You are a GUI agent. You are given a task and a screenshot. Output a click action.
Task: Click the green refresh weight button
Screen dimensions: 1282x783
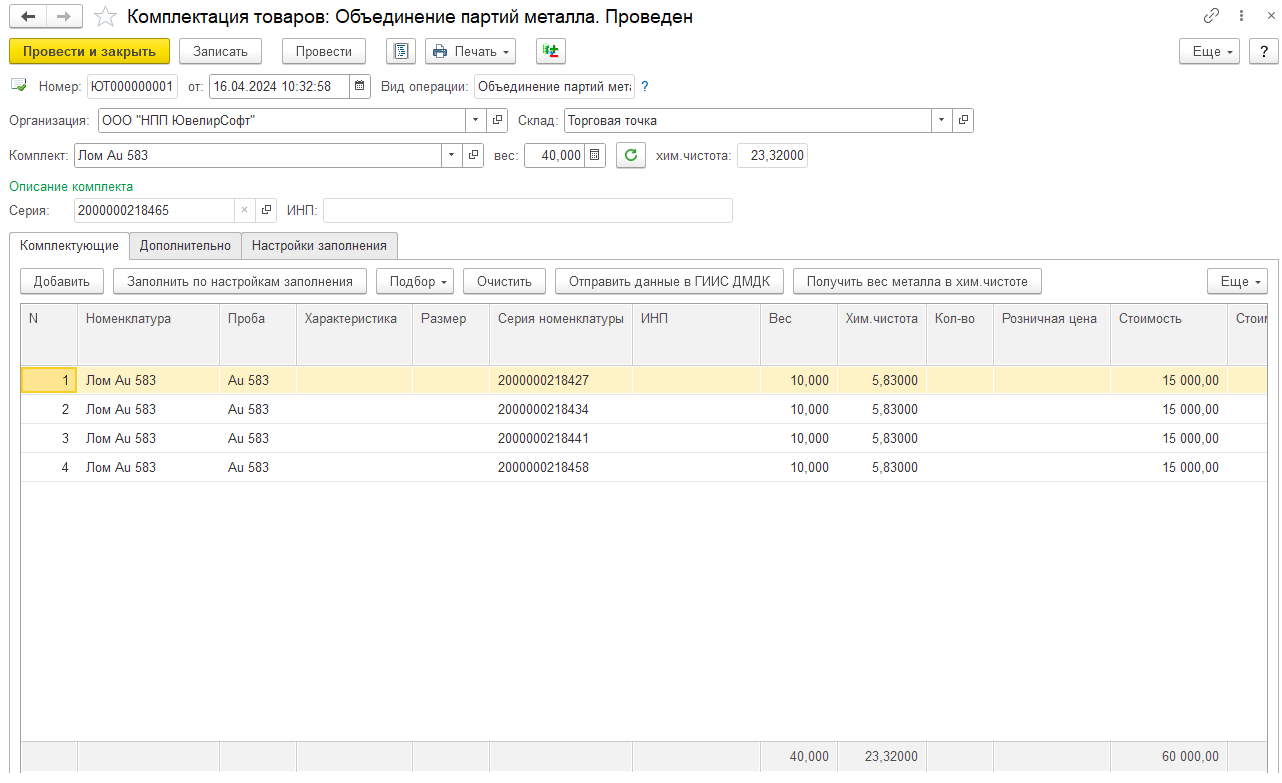point(630,156)
